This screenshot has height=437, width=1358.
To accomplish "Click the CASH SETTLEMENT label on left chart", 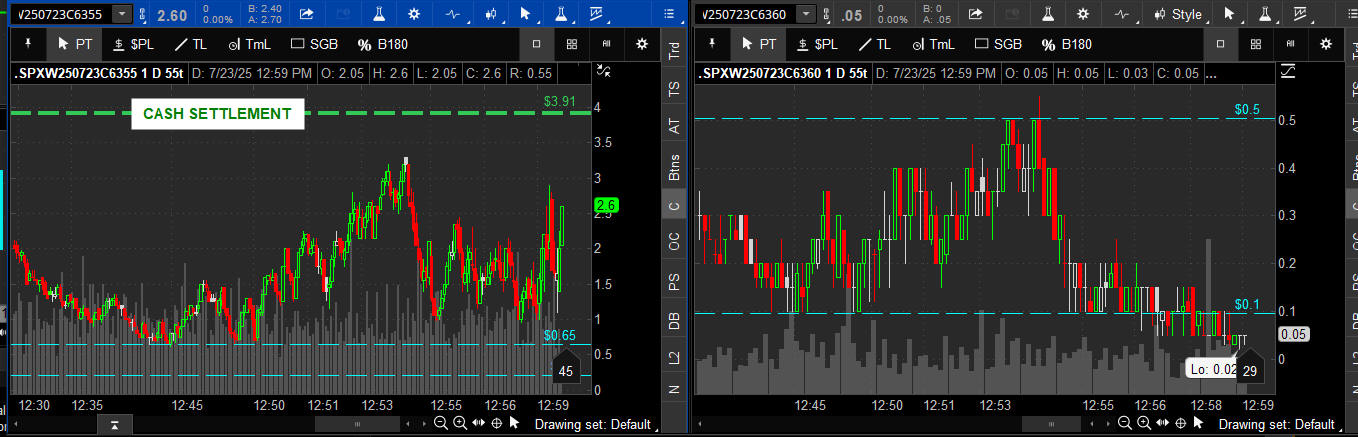I will tap(217, 114).
